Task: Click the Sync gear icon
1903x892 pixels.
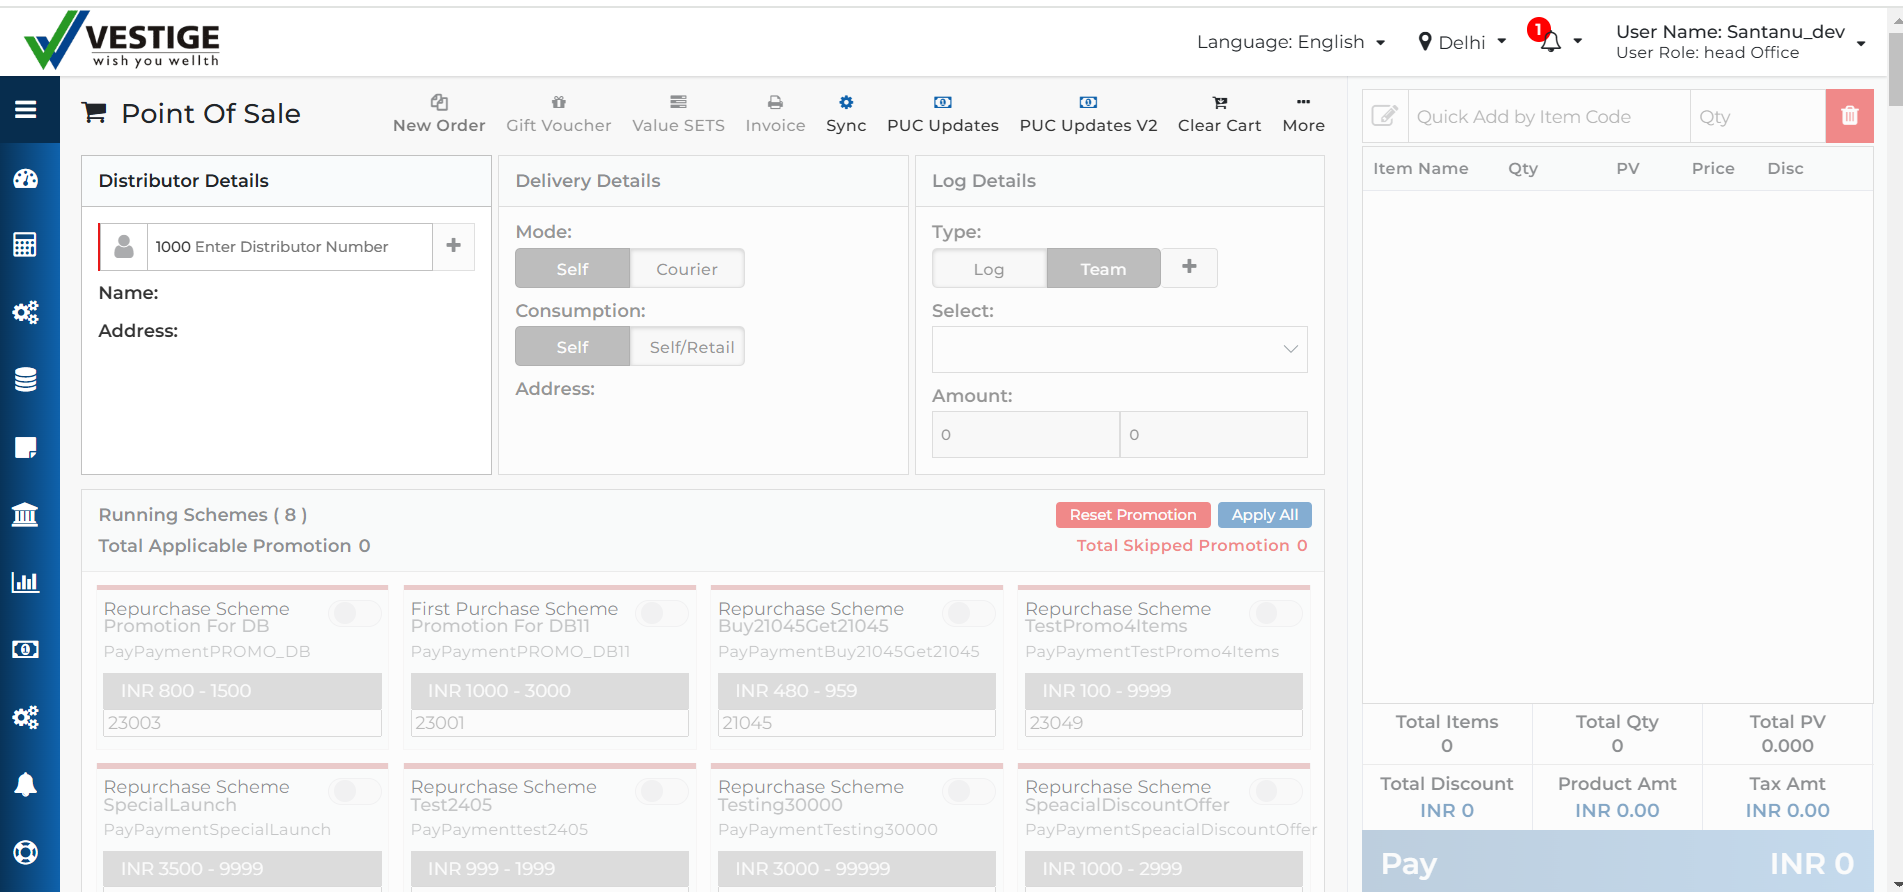Action: tap(846, 103)
